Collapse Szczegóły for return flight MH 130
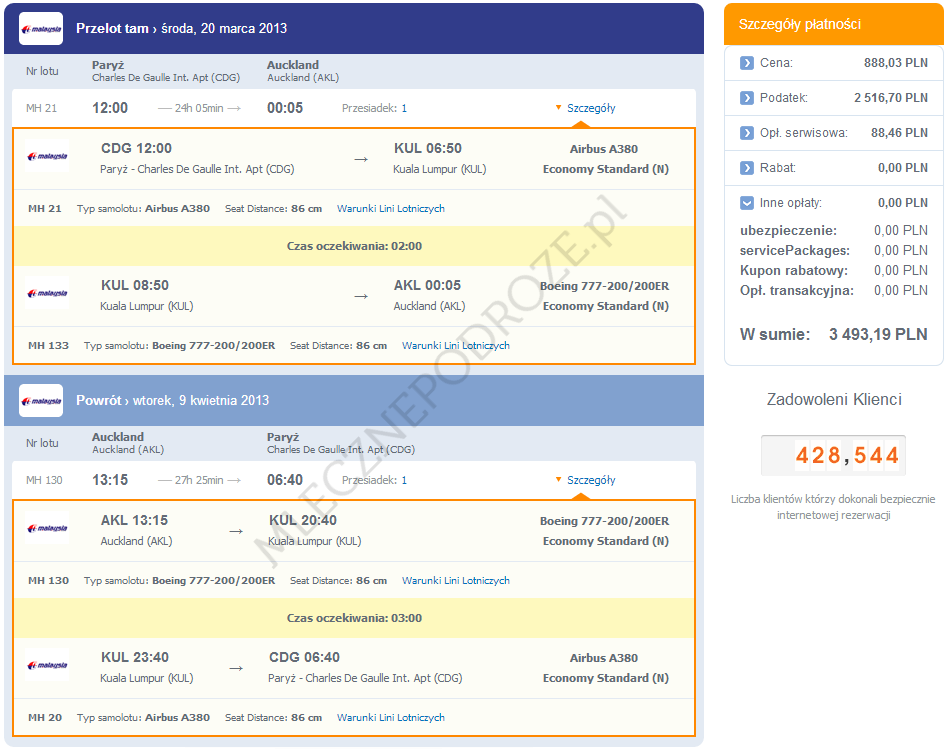Image resolution: width=949 pixels, height=753 pixels. pyautogui.click(x=590, y=480)
